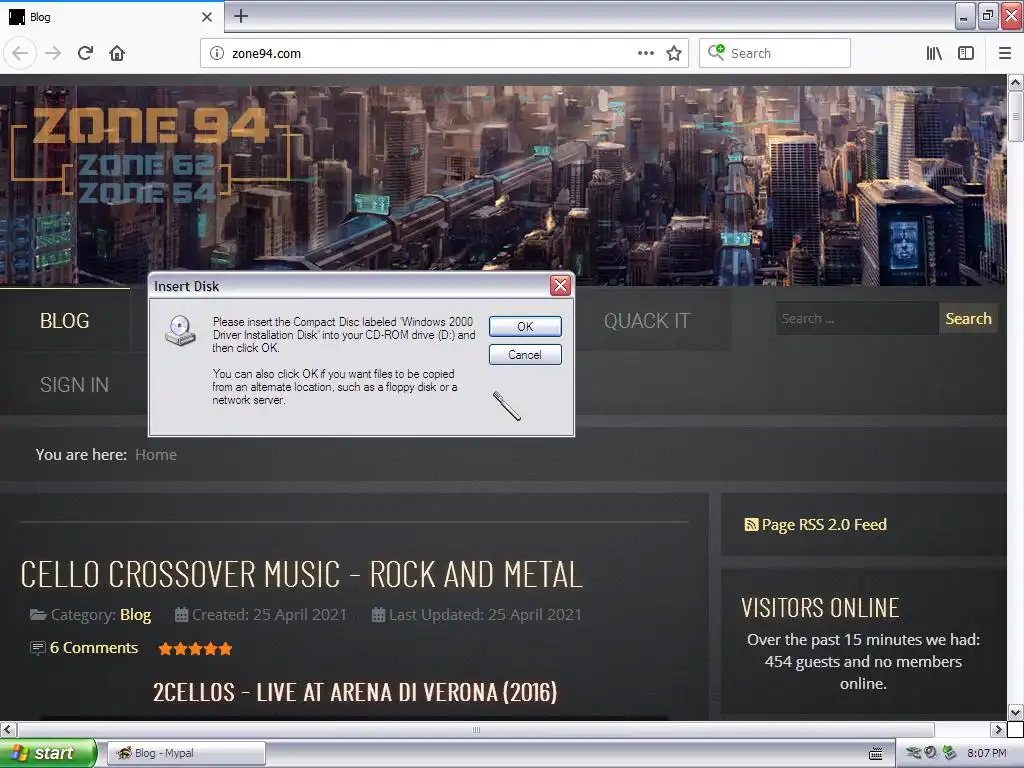Select the Blog browser tab
1024x768 pixels.
(111, 17)
